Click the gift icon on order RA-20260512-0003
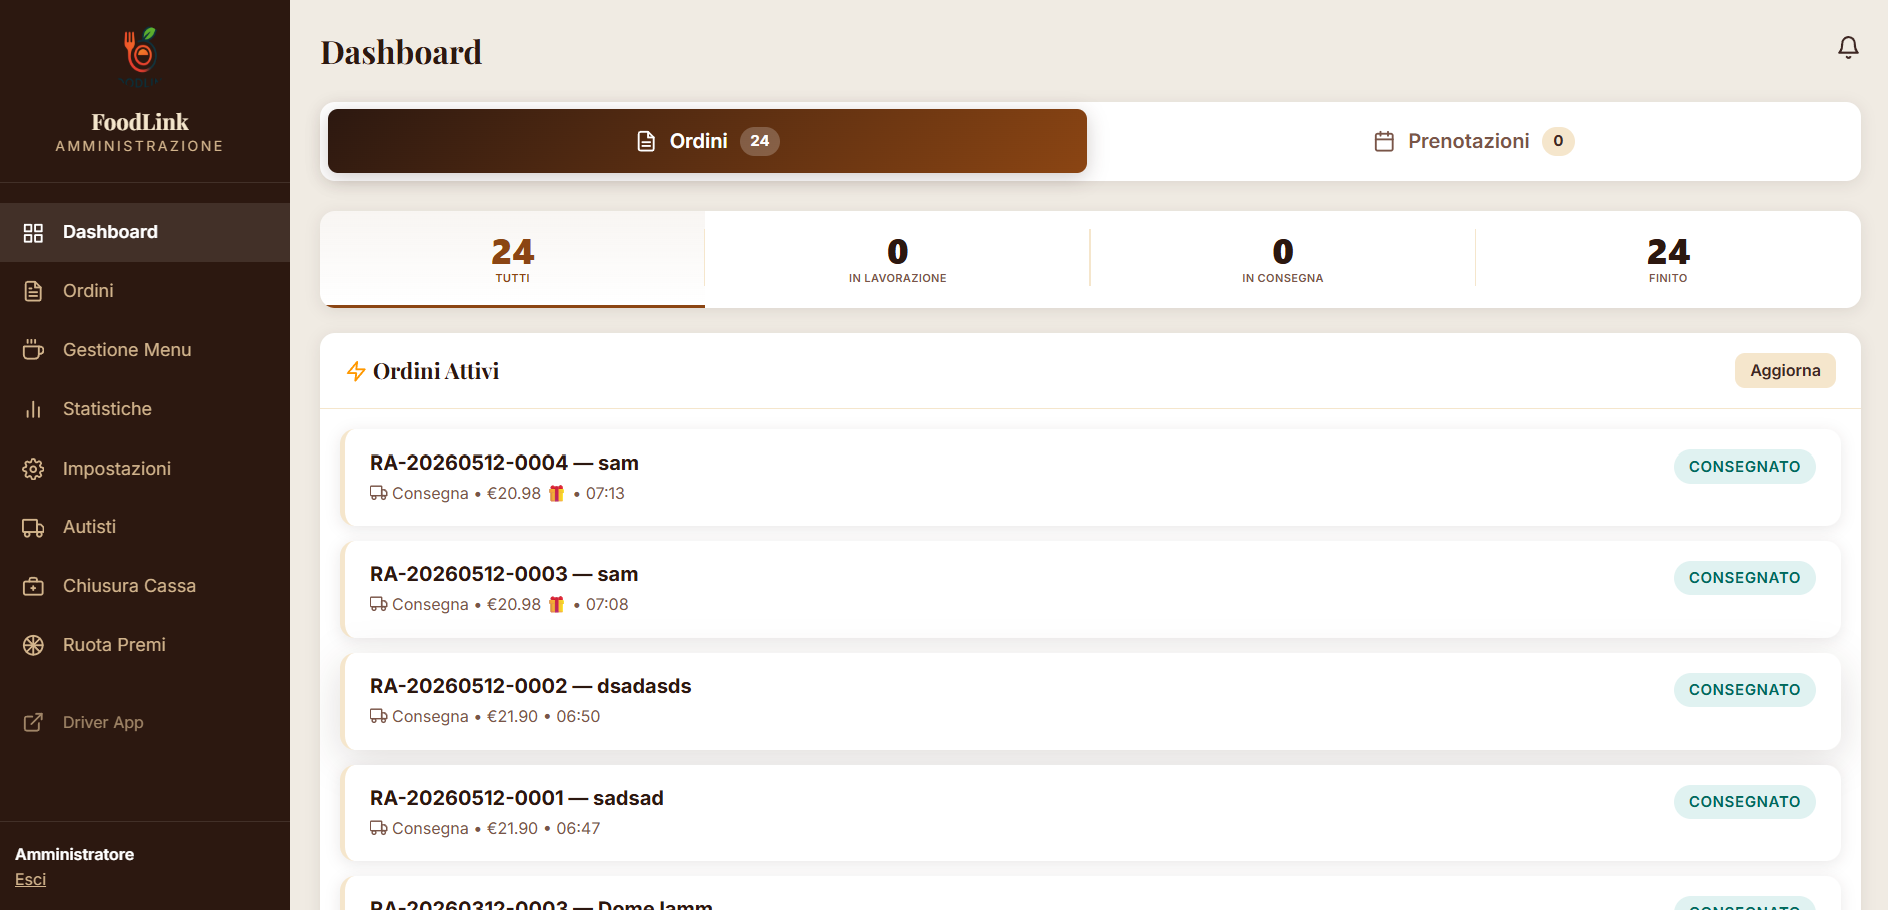 [557, 604]
